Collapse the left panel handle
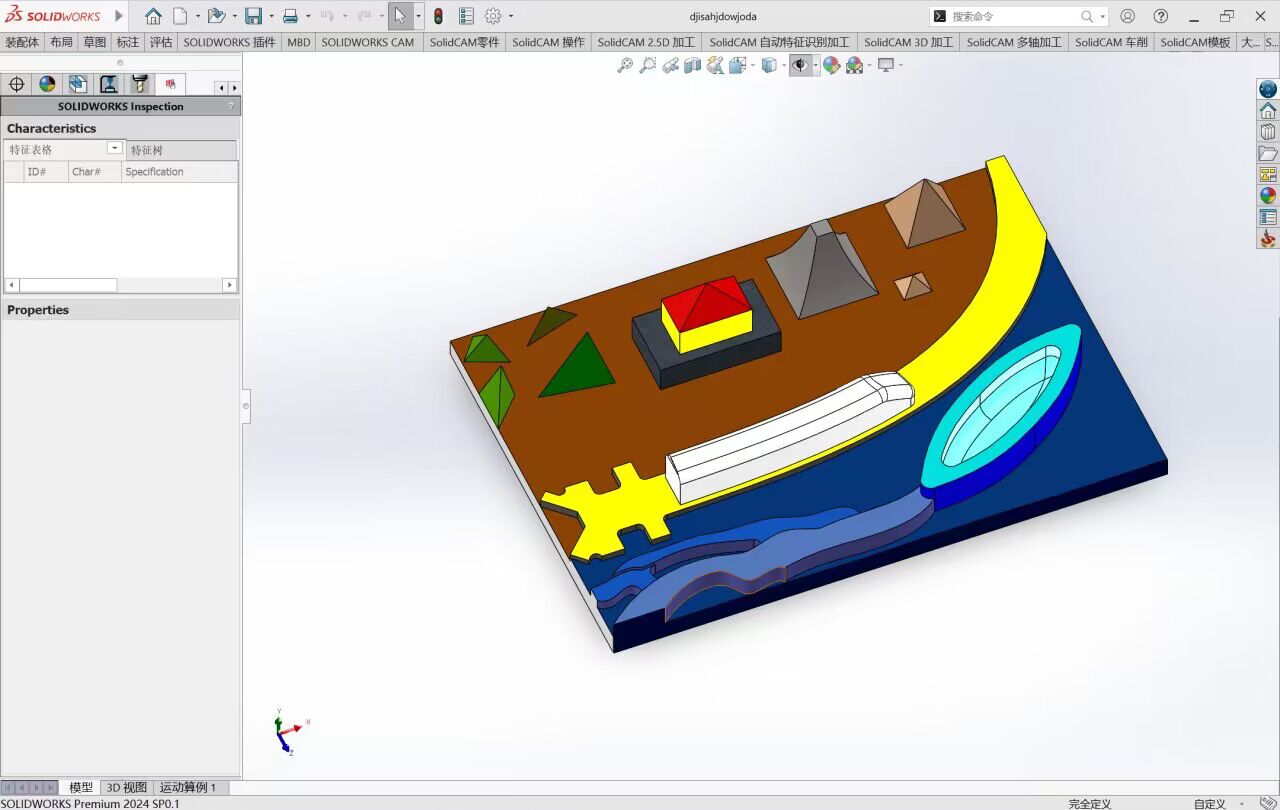1280x810 pixels. [x=246, y=406]
